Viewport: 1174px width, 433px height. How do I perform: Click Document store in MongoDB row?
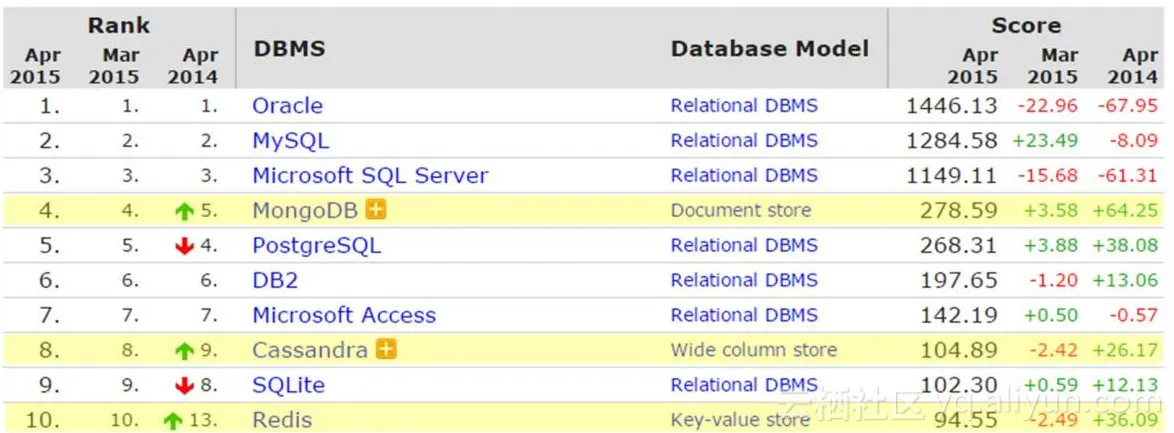740,211
